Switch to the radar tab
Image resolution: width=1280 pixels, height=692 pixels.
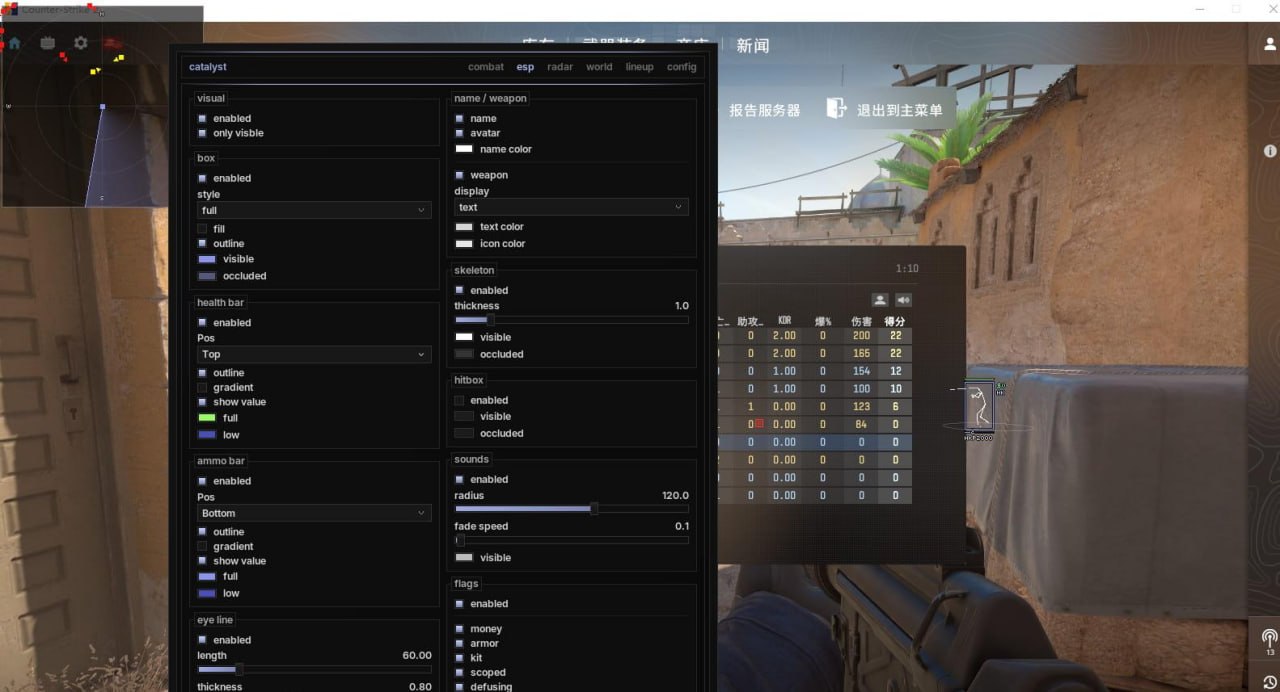(x=560, y=67)
